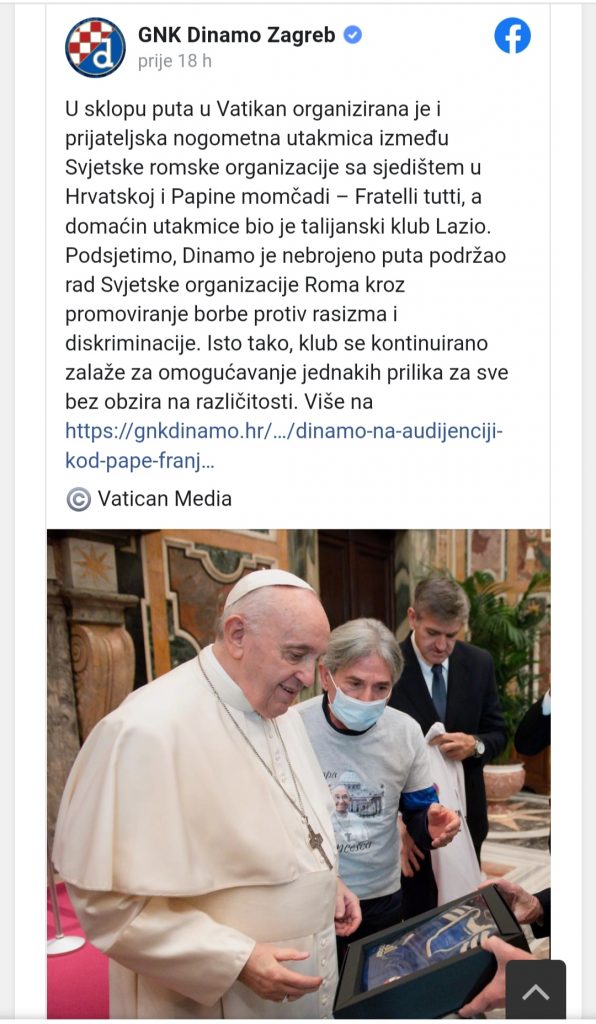Click the blue verified badge checkmark
The height and width of the screenshot is (1024, 596).
pyautogui.click(x=353, y=35)
